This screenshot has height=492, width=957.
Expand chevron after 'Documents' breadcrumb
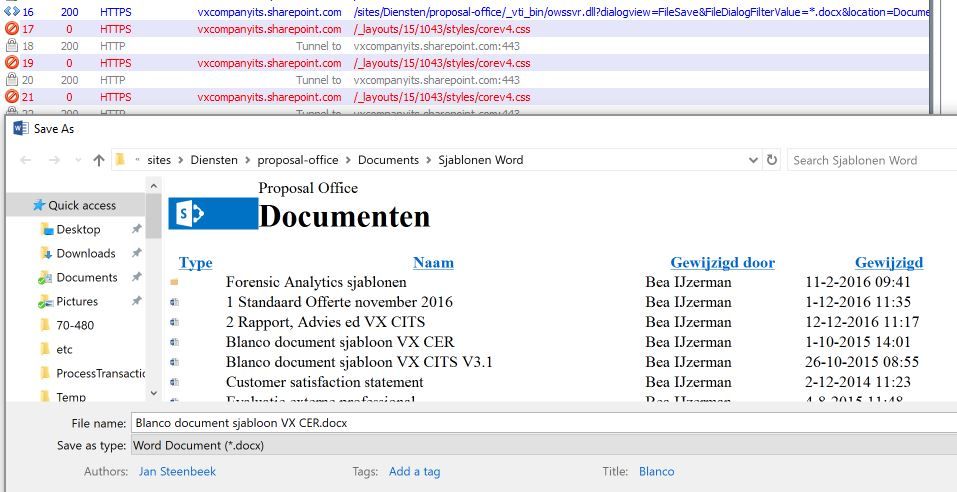click(x=429, y=161)
